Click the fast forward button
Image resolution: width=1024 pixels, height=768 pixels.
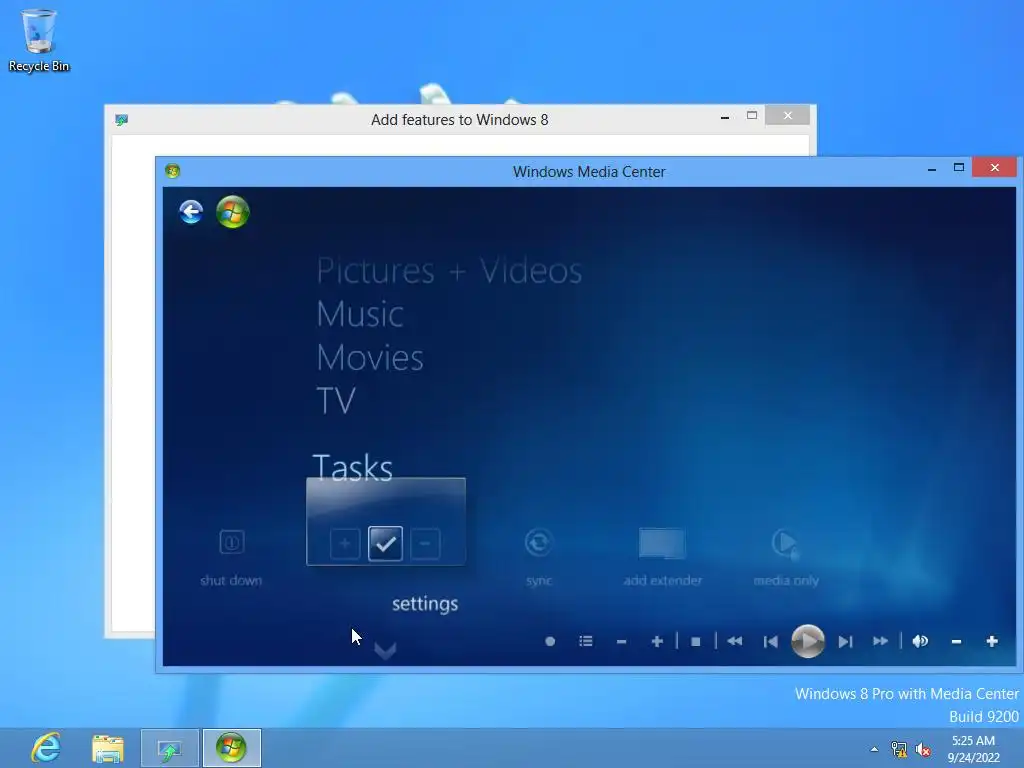coord(880,641)
